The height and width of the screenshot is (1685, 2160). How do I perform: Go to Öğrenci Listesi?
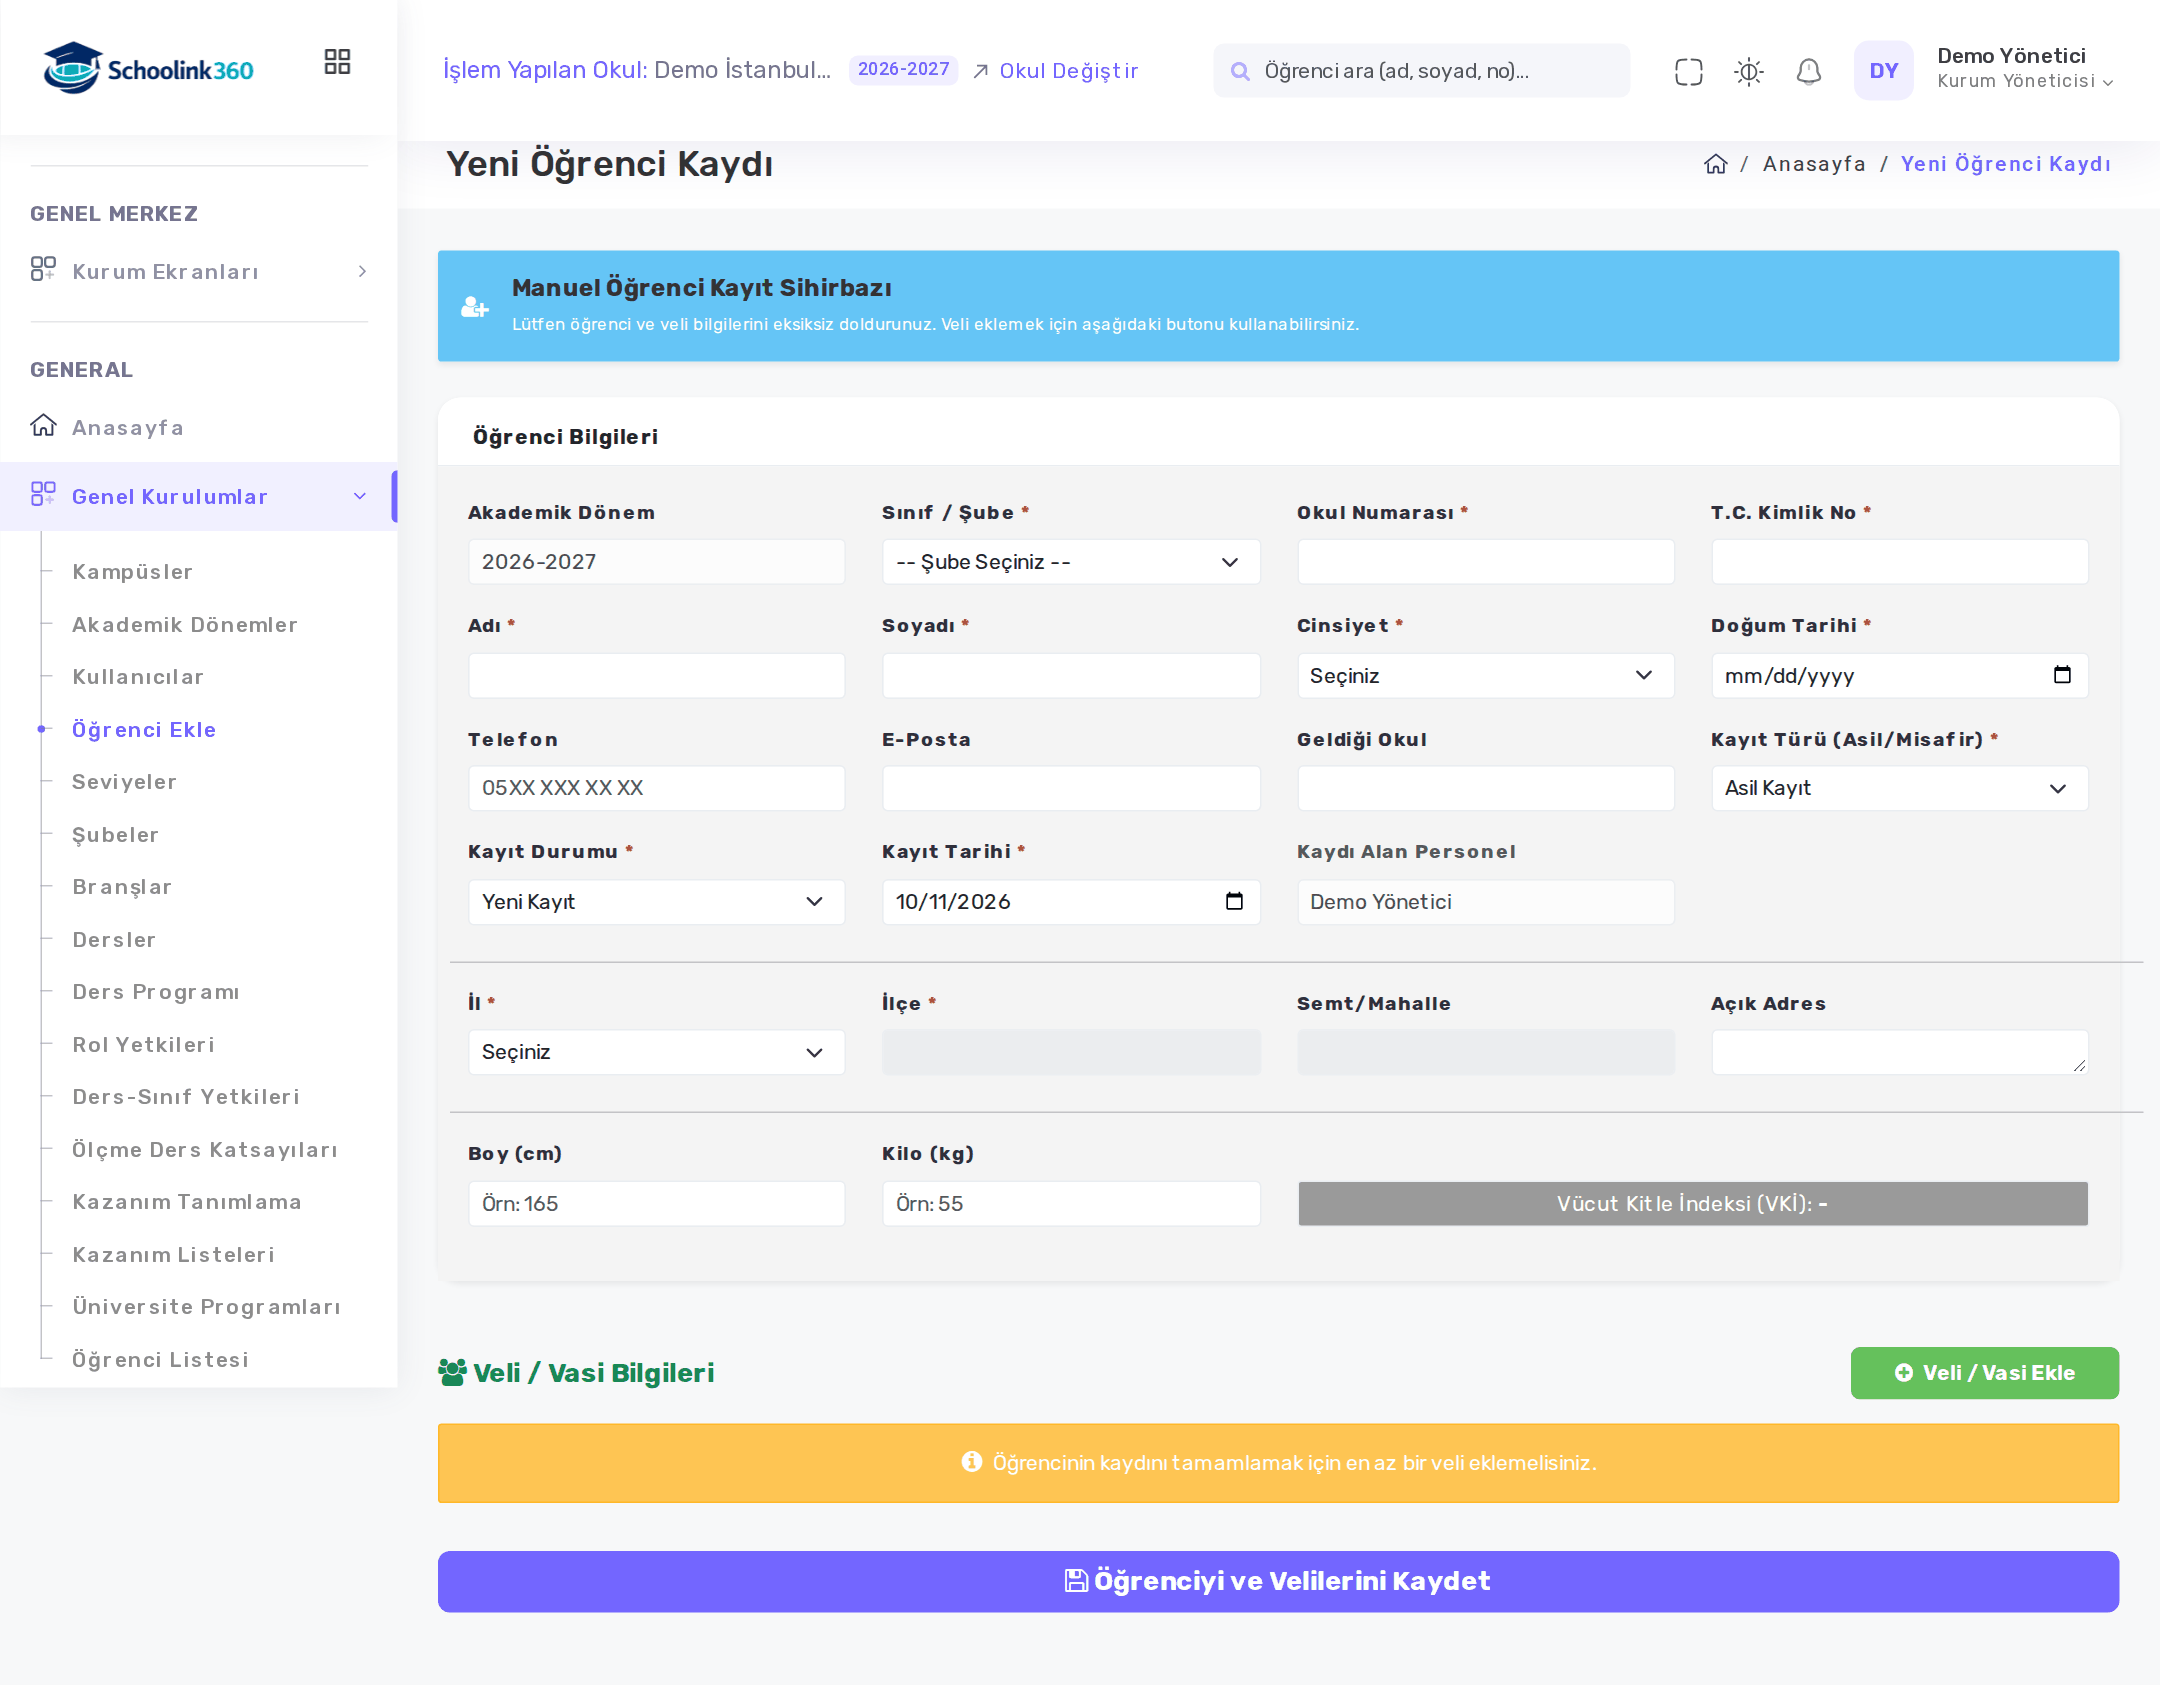pyautogui.click(x=160, y=1360)
